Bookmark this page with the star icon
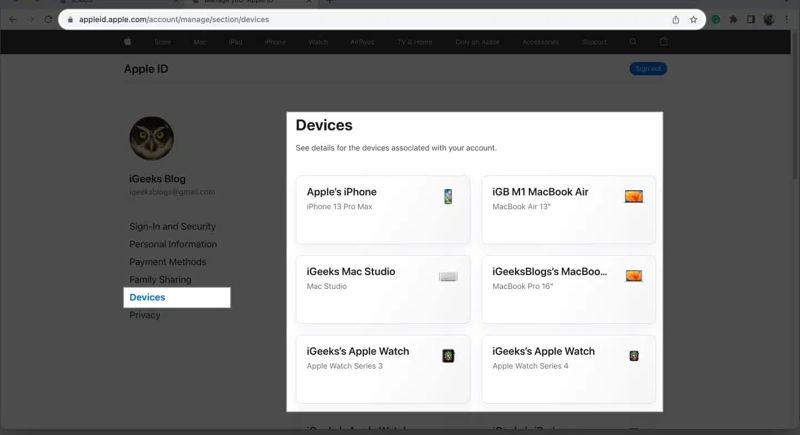This screenshot has height=435, width=800. pyautogui.click(x=693, y=19)
